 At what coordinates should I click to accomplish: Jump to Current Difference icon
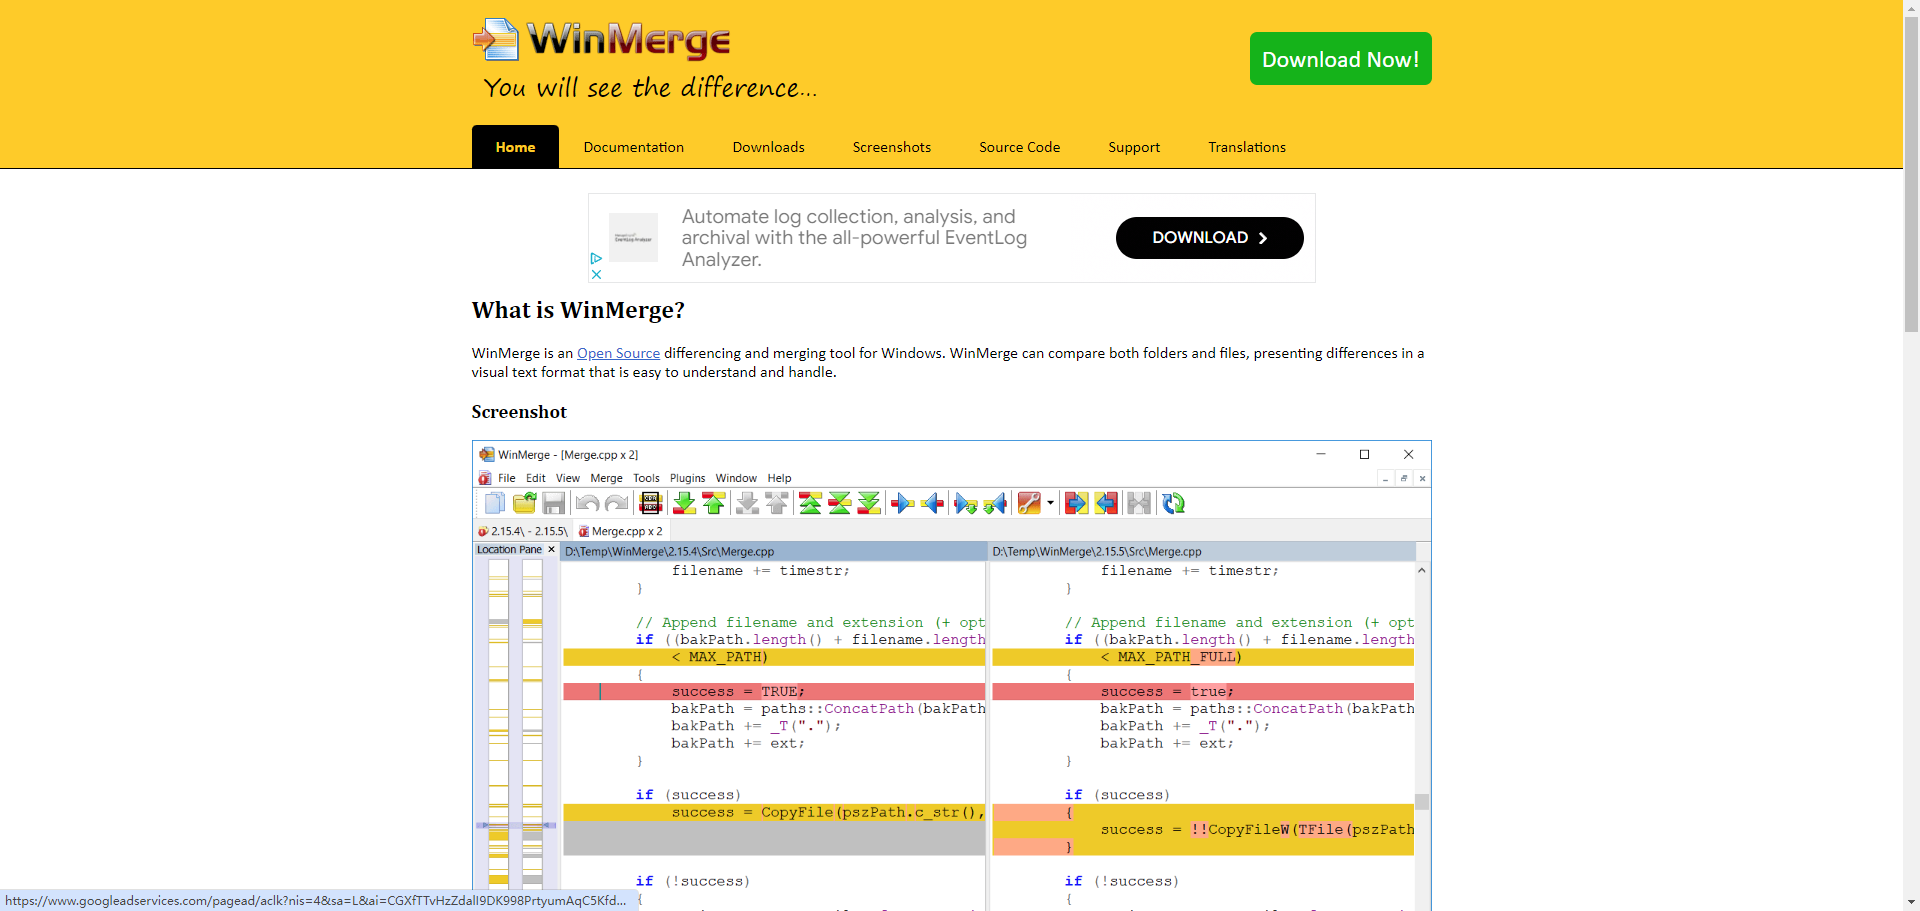point(840,503)
